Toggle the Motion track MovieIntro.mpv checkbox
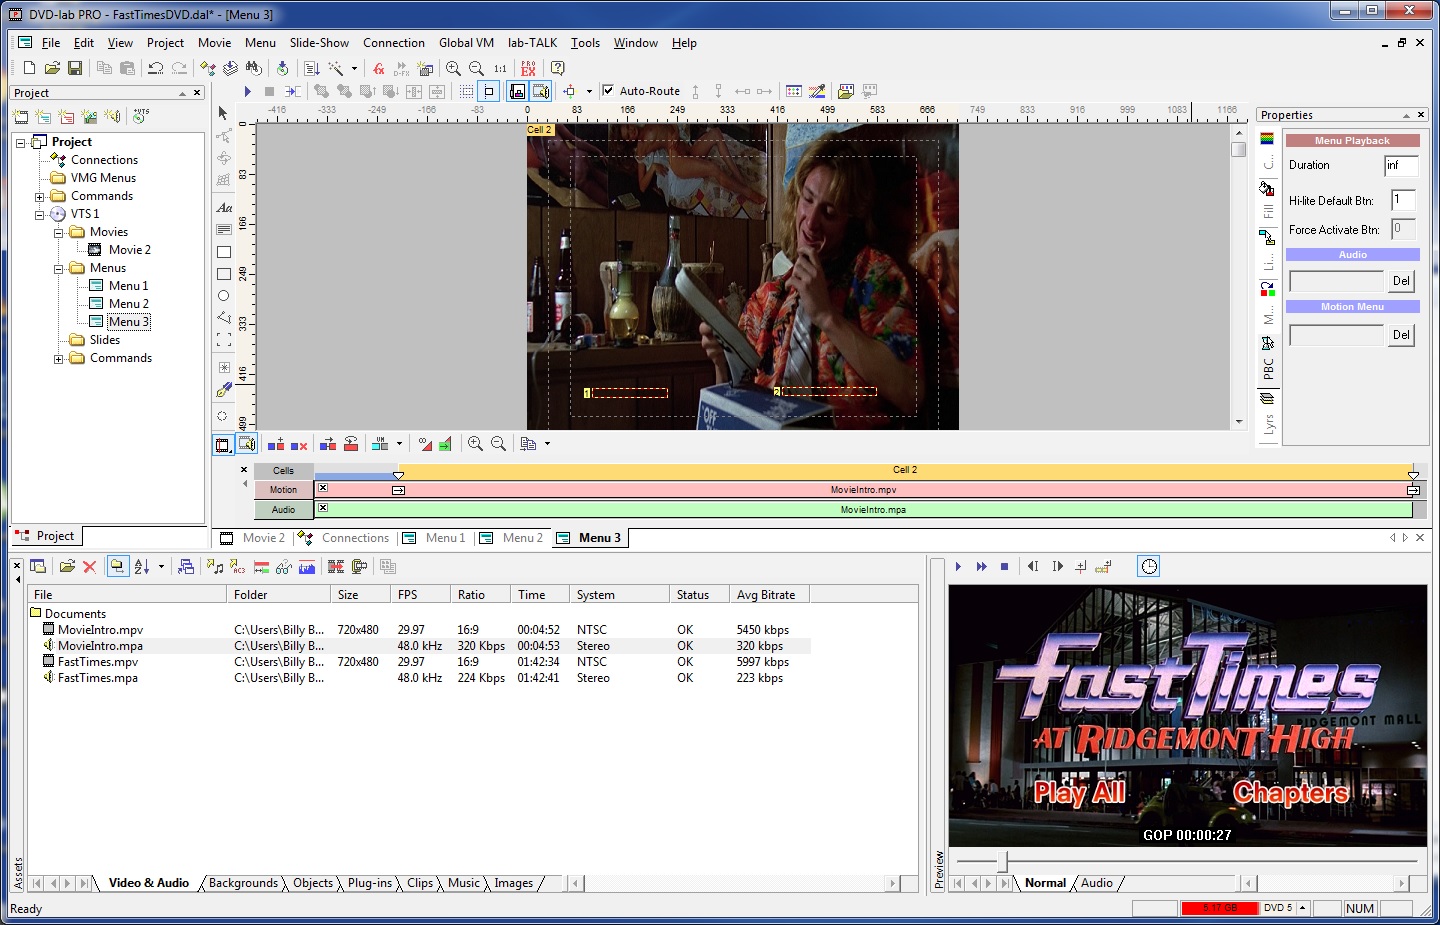 point(323,488)
